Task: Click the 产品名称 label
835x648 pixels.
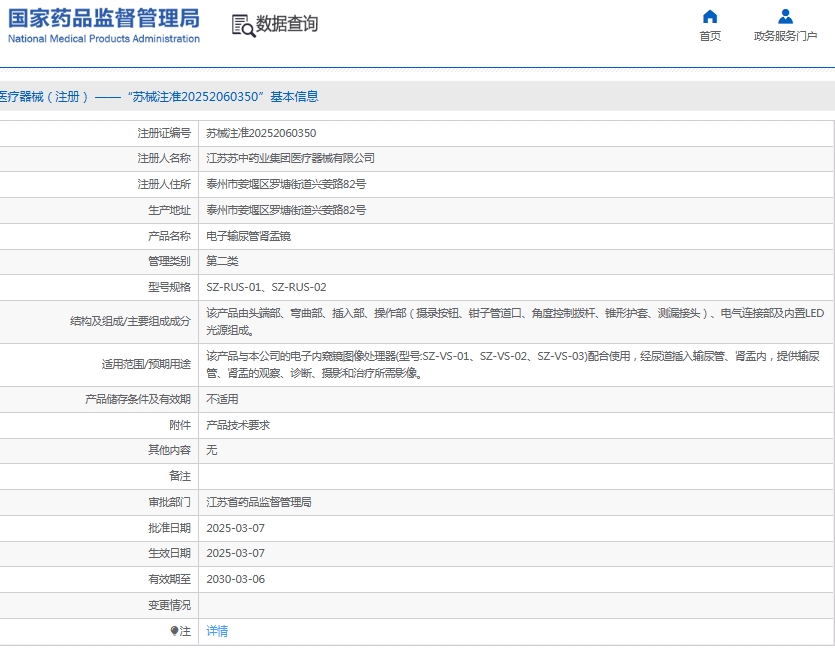Action: [x=169, y=236]
